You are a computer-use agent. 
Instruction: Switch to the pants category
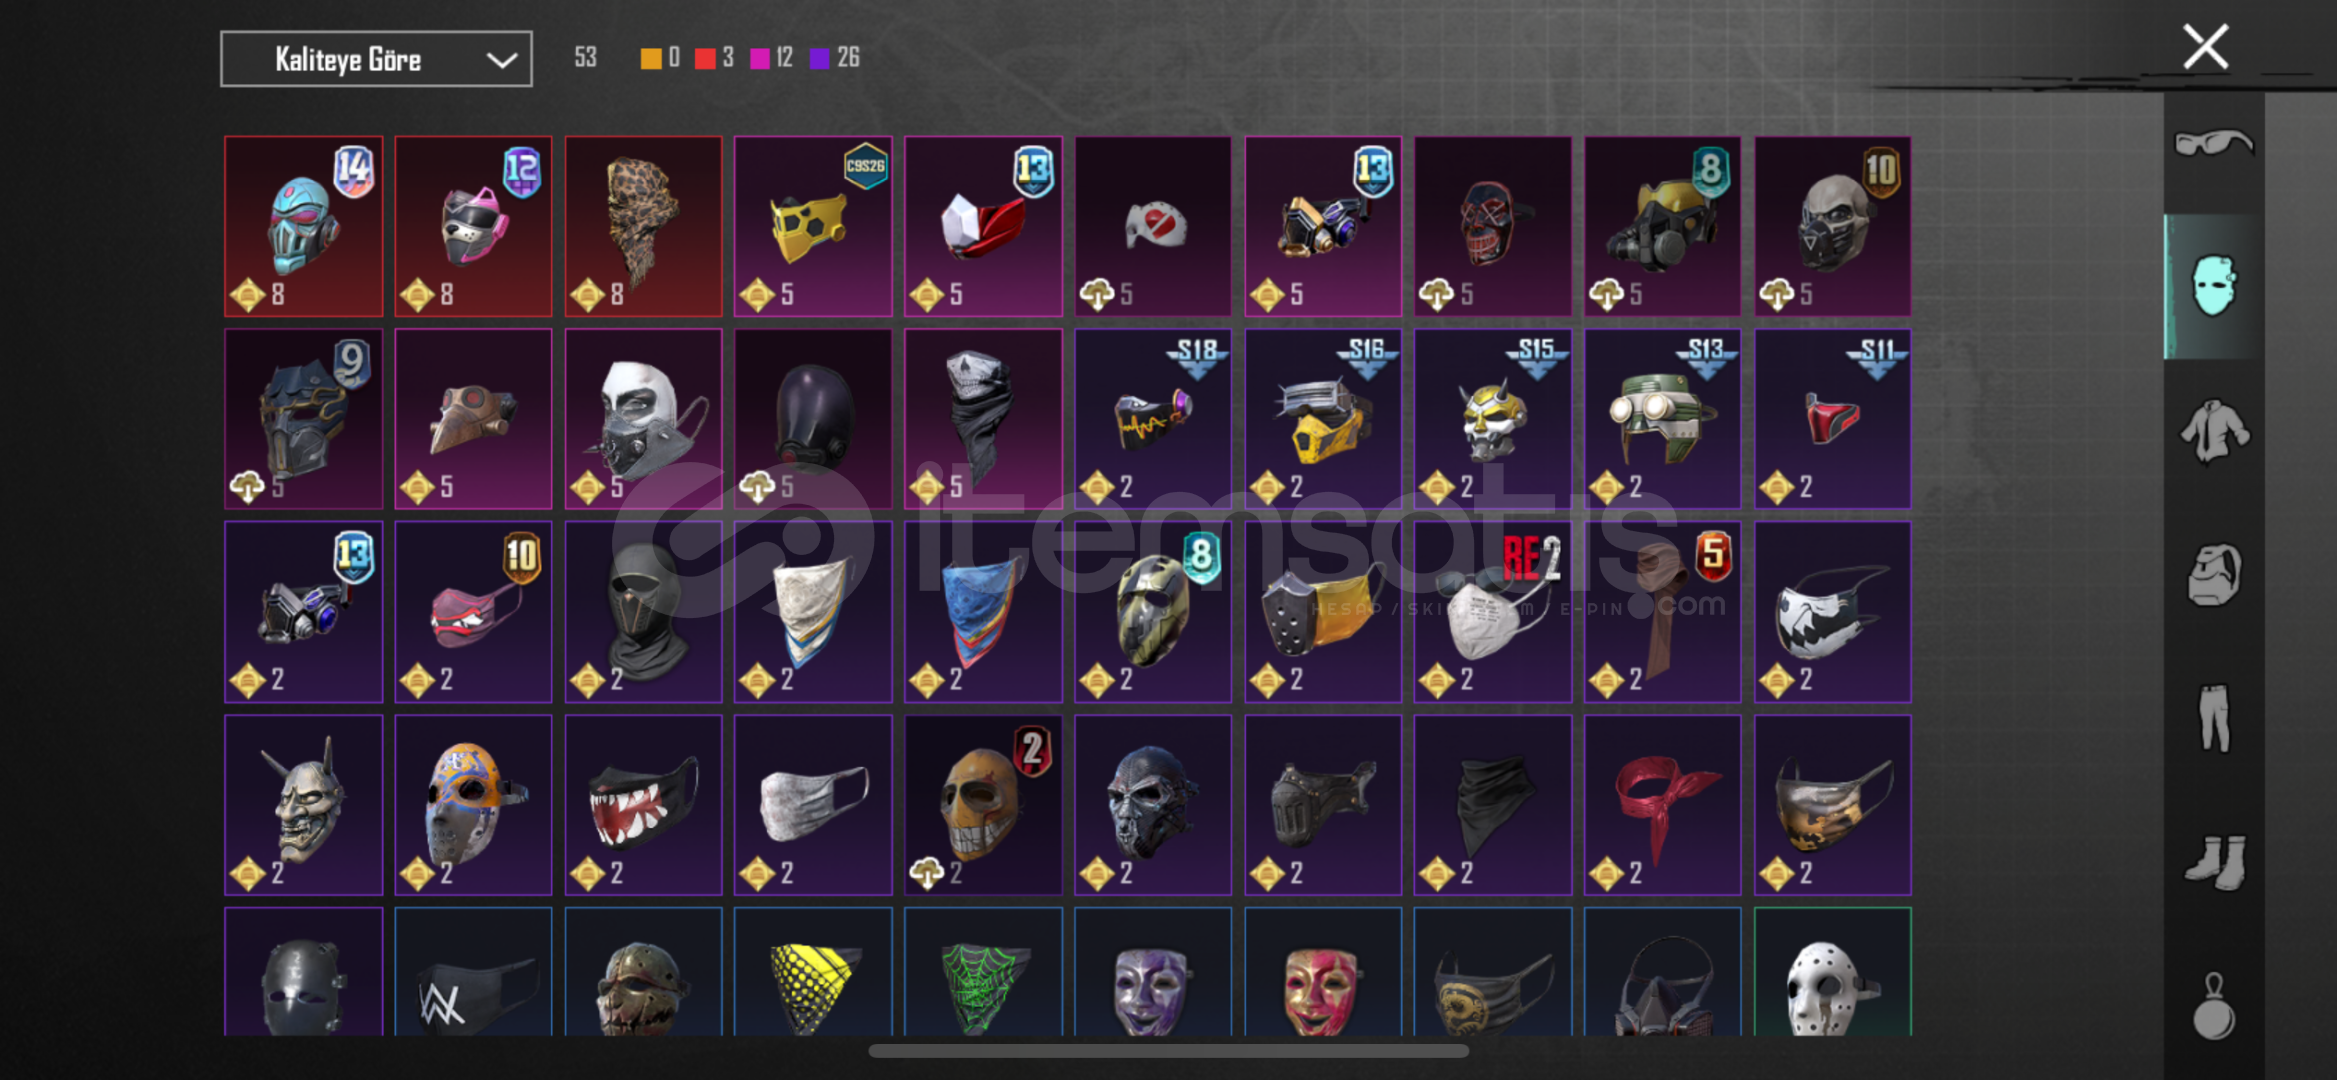coord(2214,718)
